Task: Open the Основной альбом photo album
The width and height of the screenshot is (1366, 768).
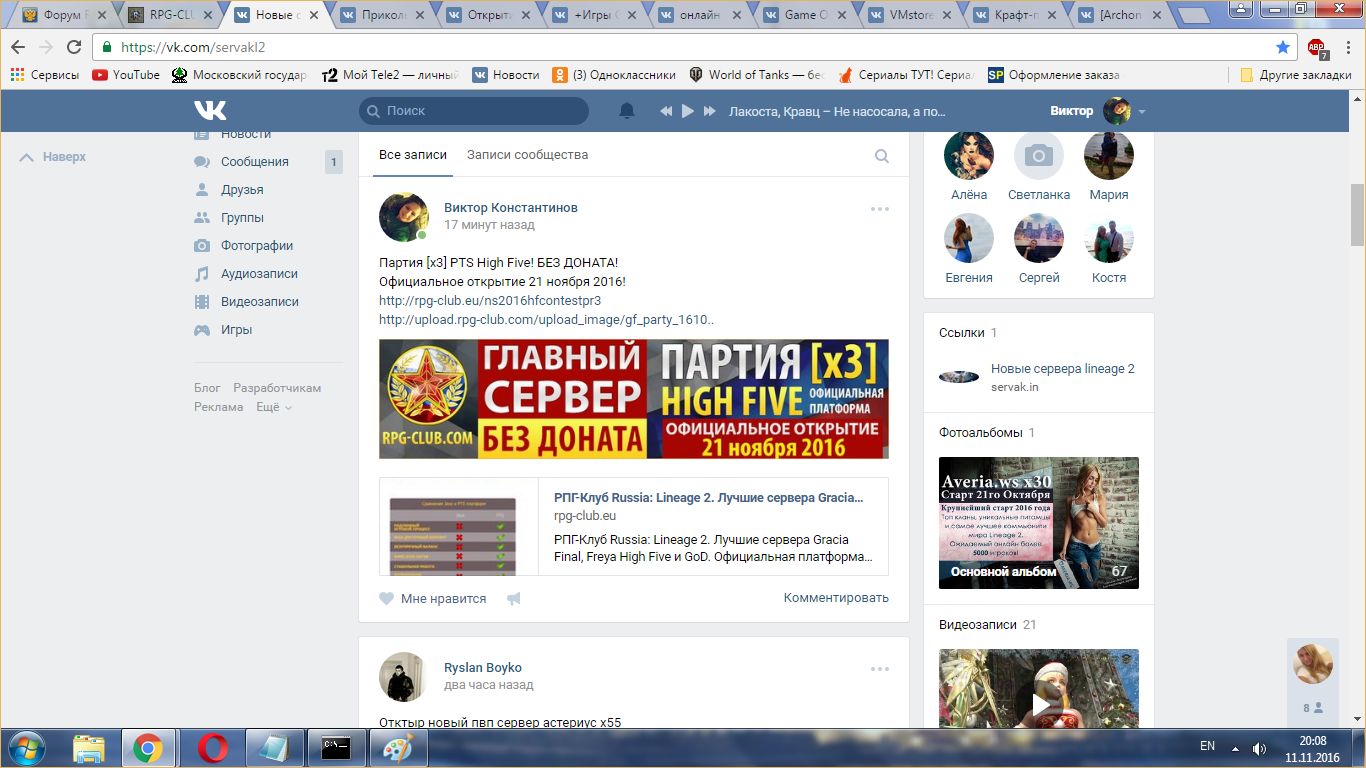Action: 1039,523
